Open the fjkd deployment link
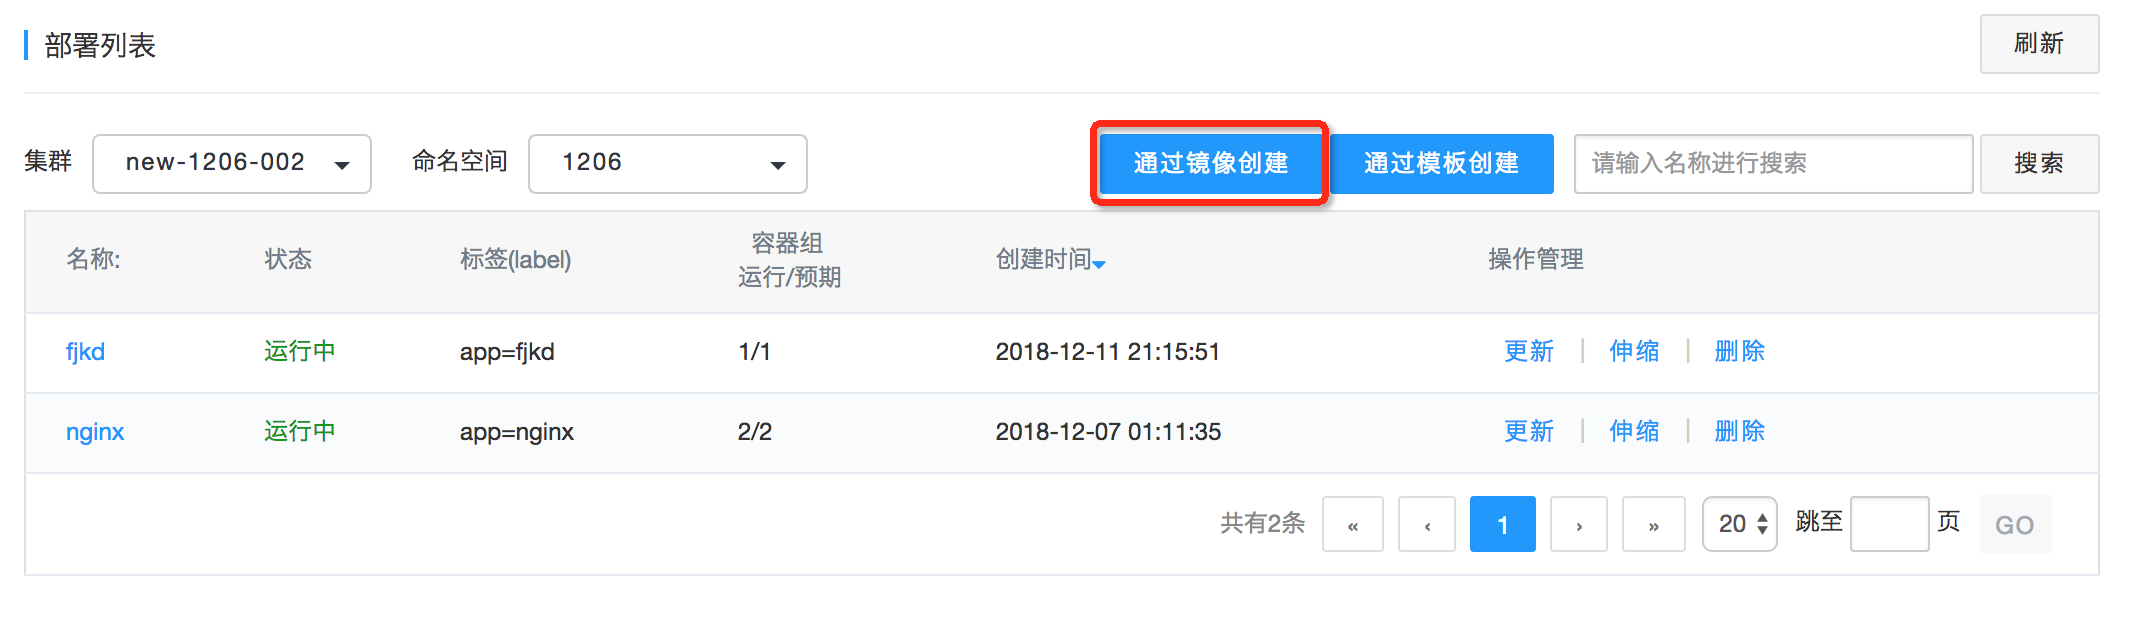The width and height of the screenshot is (2130, 642). click(85, 352)
